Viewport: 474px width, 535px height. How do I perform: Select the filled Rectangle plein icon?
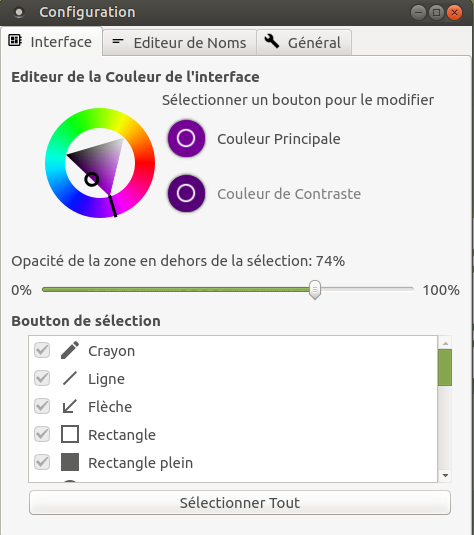[x=70, y=462]
